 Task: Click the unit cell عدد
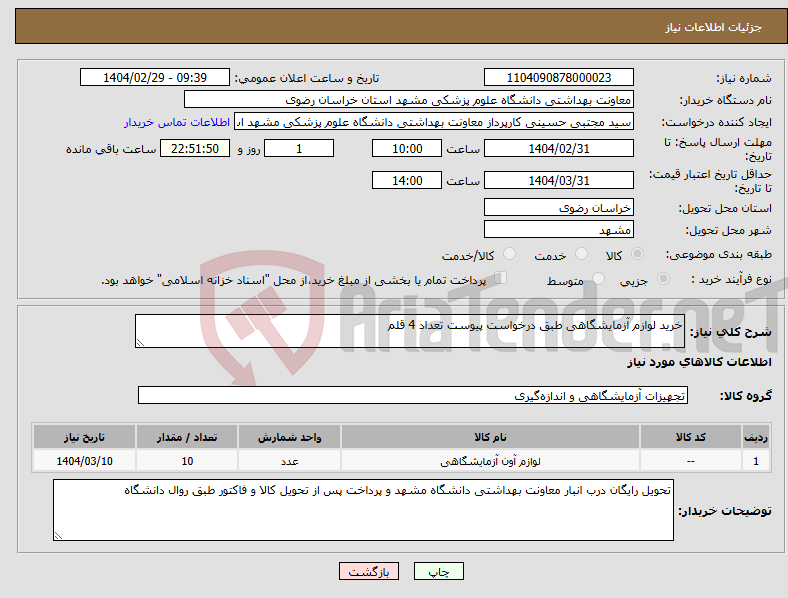pos(289,461)
